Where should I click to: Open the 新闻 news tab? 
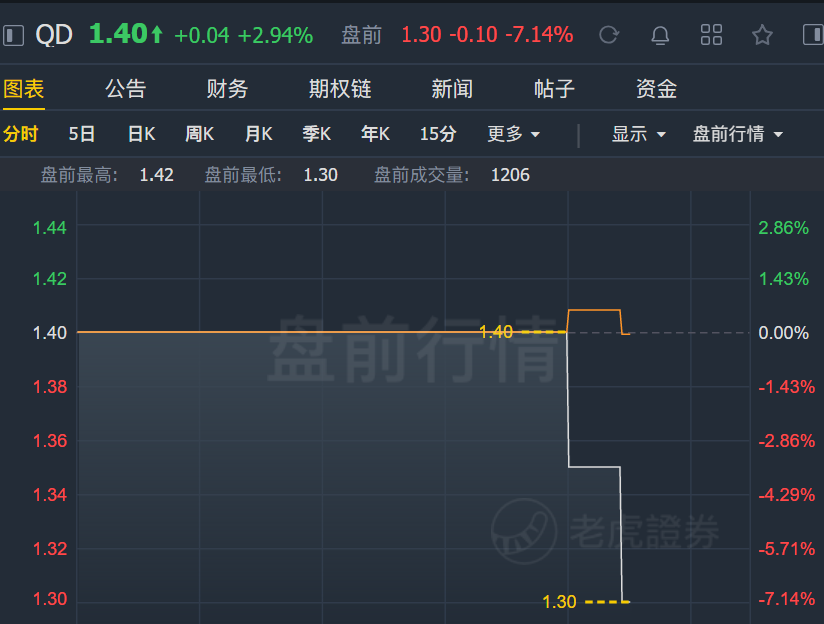[452, 89]
